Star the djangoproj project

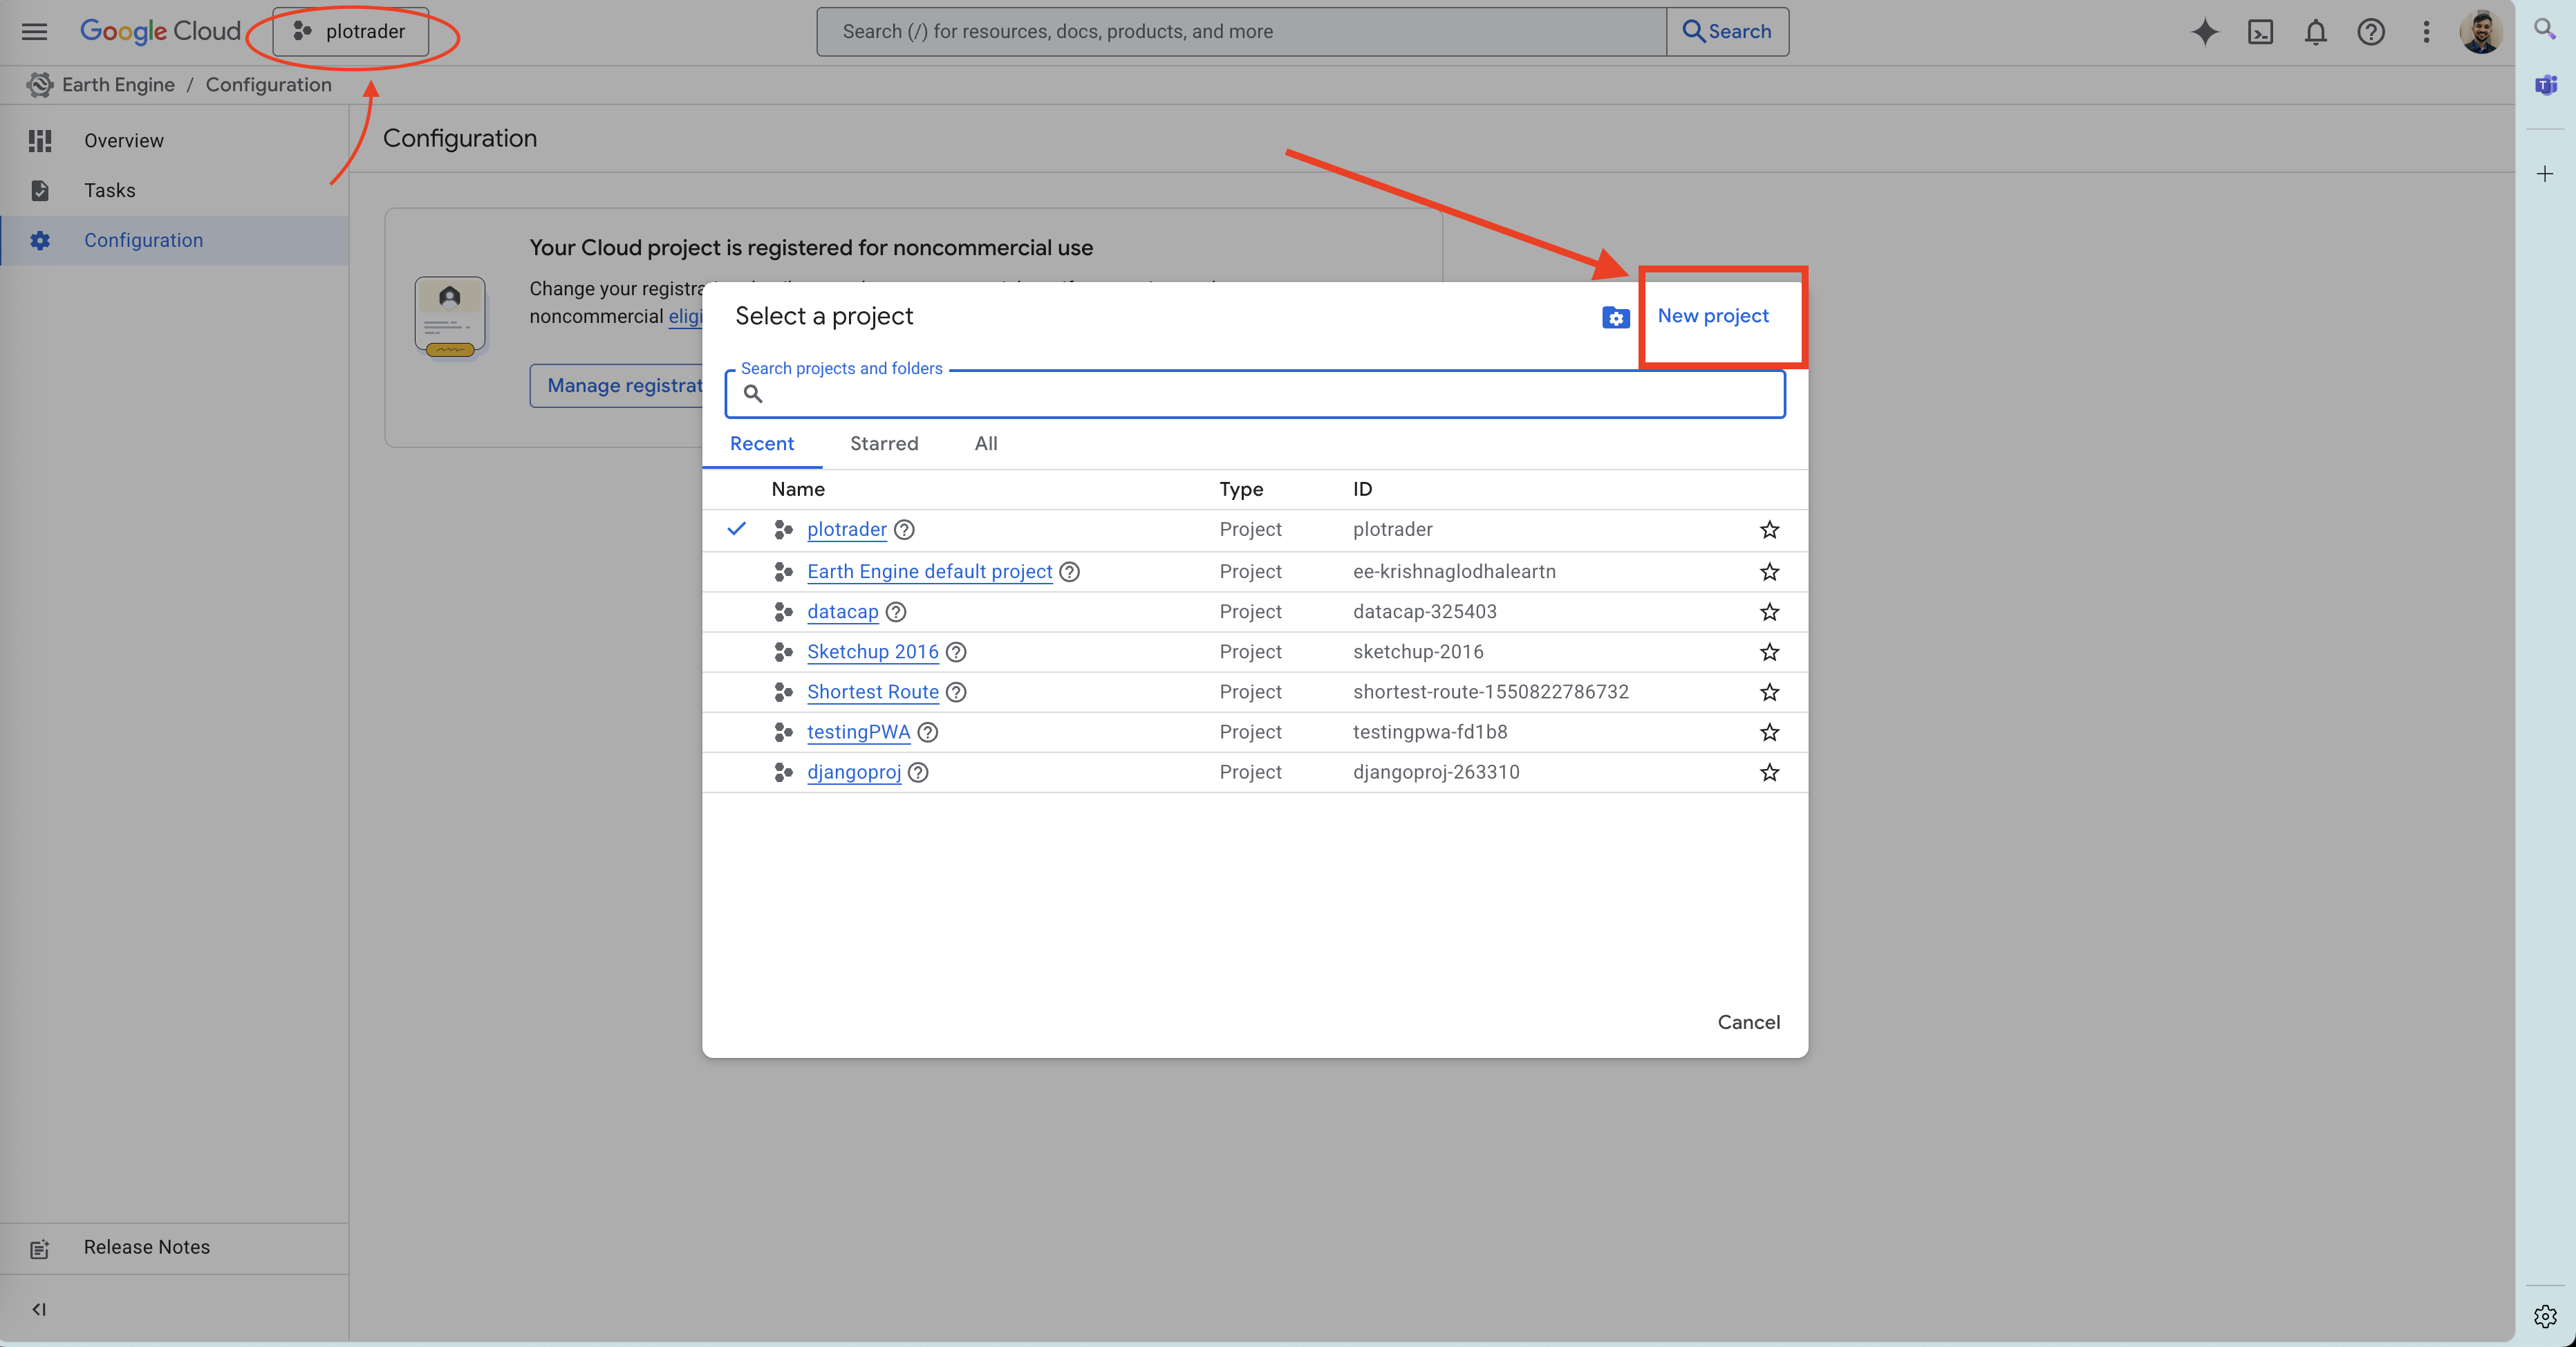1768,772
